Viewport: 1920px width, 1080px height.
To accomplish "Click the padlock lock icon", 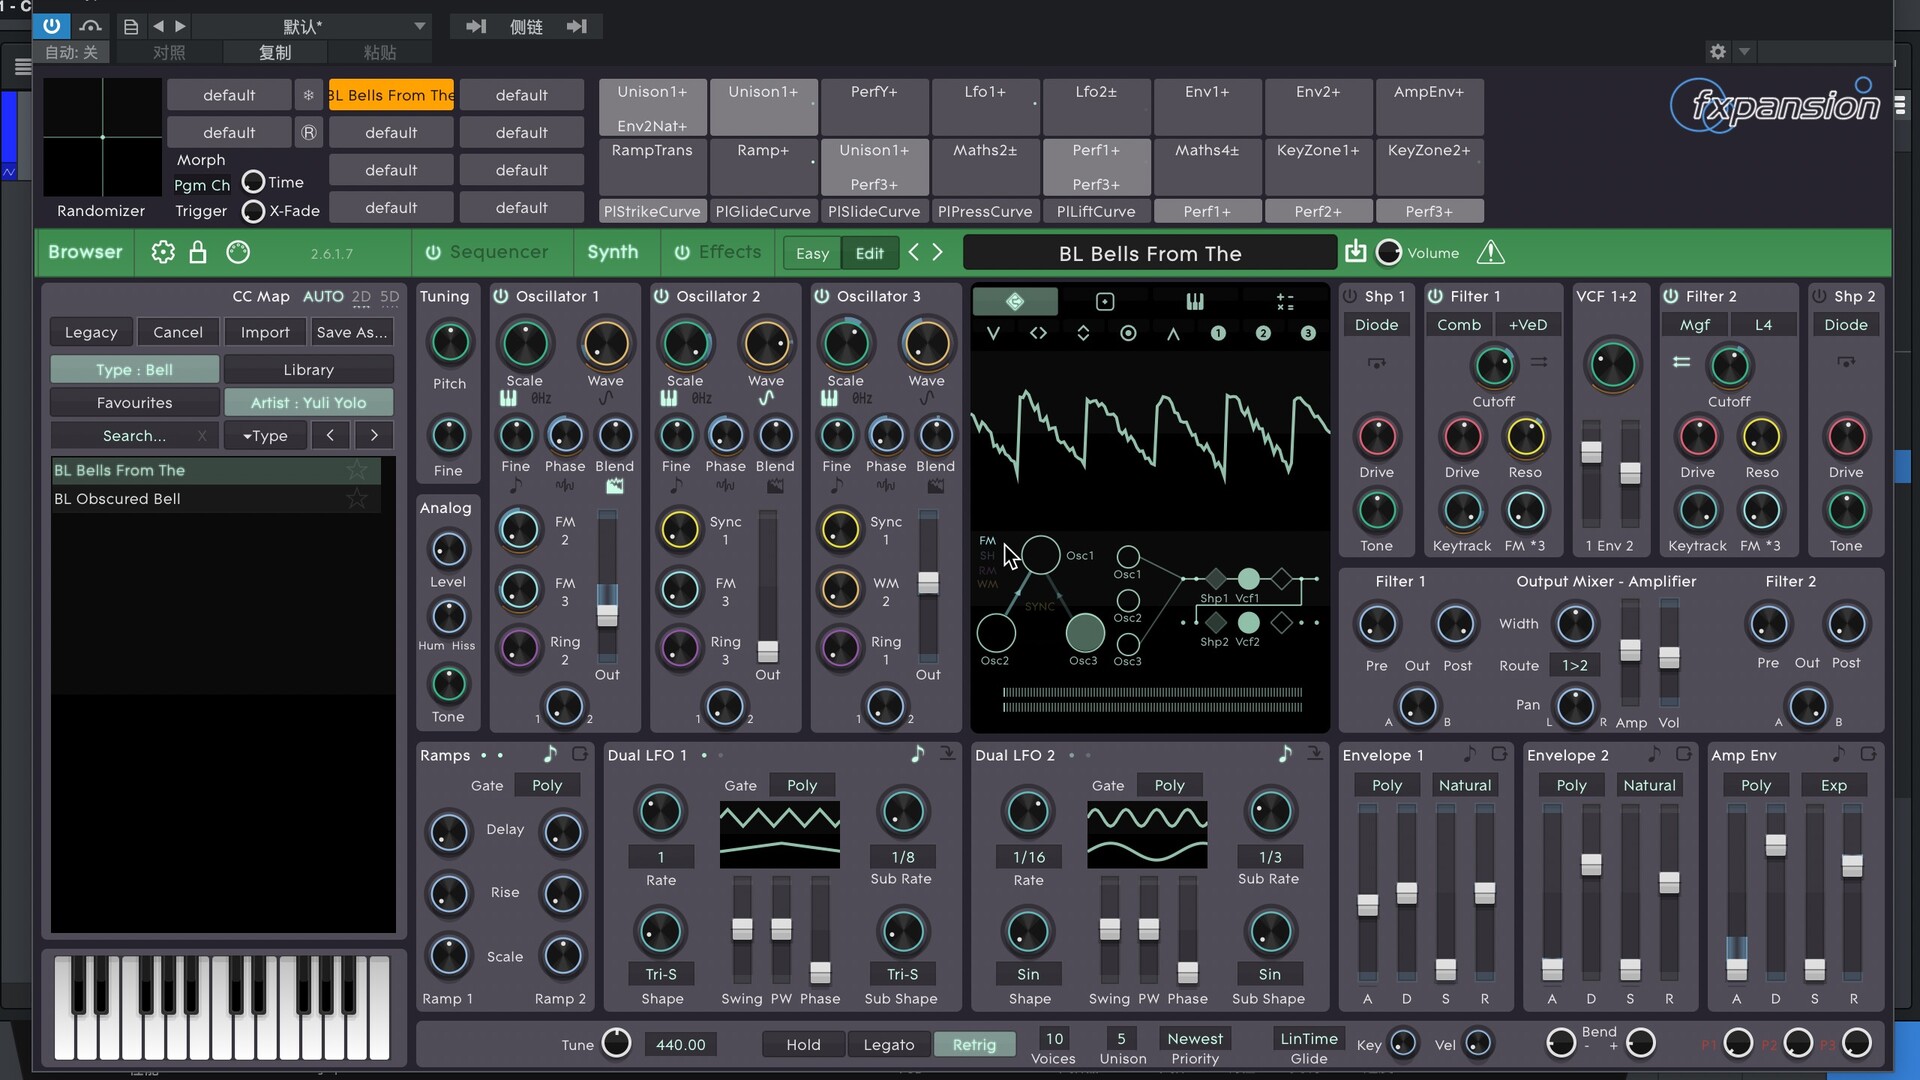I will tap(198, 252).
